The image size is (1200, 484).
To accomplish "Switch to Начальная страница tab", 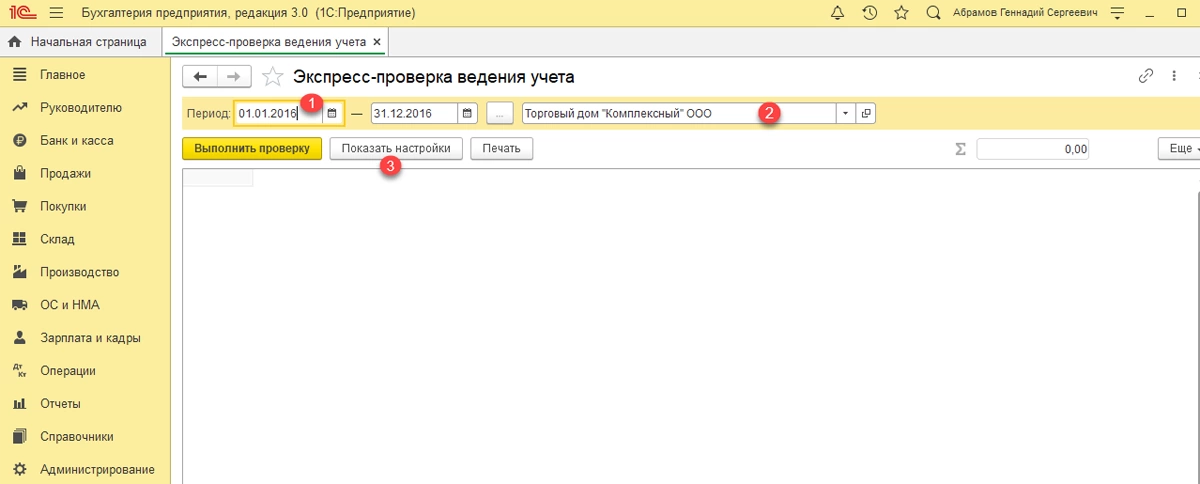I will point(79,42).
